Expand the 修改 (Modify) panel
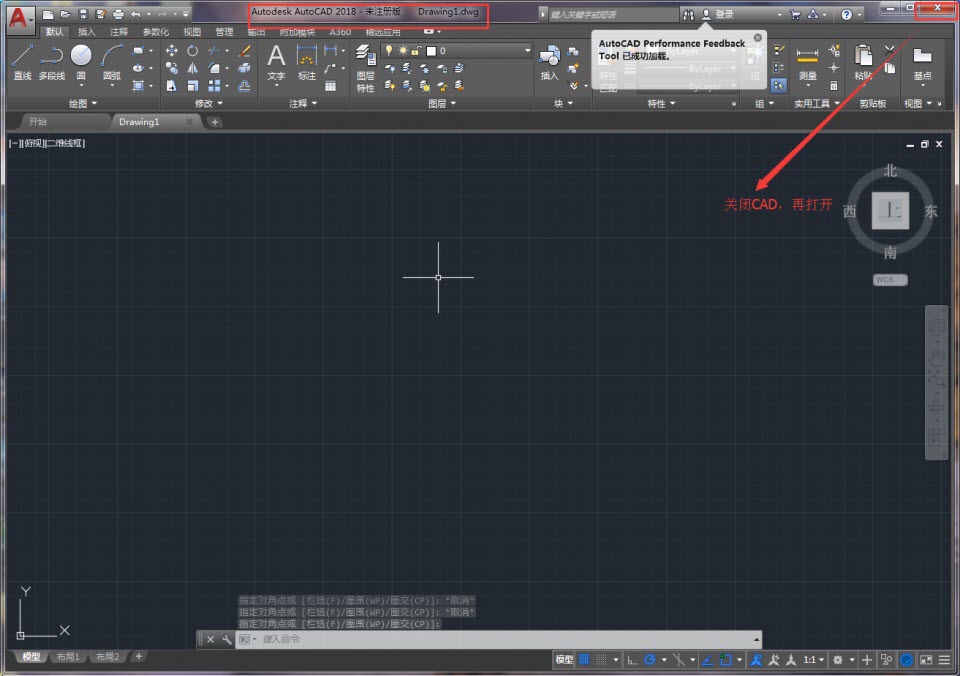Image resolution: width=960 pixels, height=676 pixels. [210, 103]
